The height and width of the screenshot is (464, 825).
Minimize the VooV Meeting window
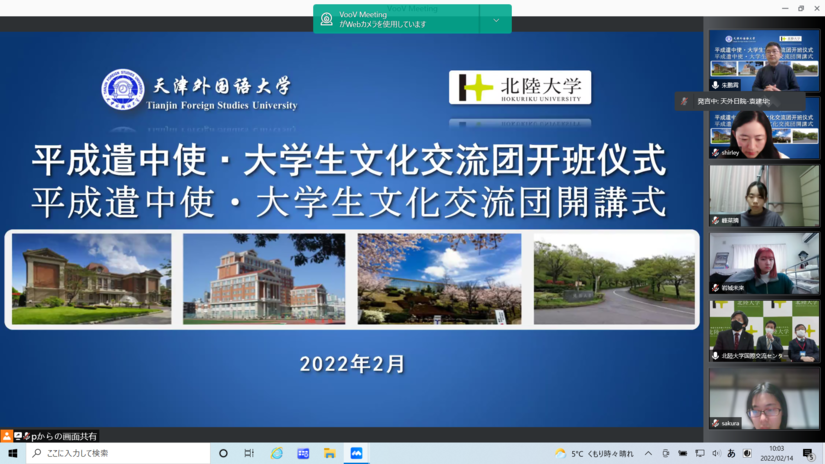pos(785,8)
